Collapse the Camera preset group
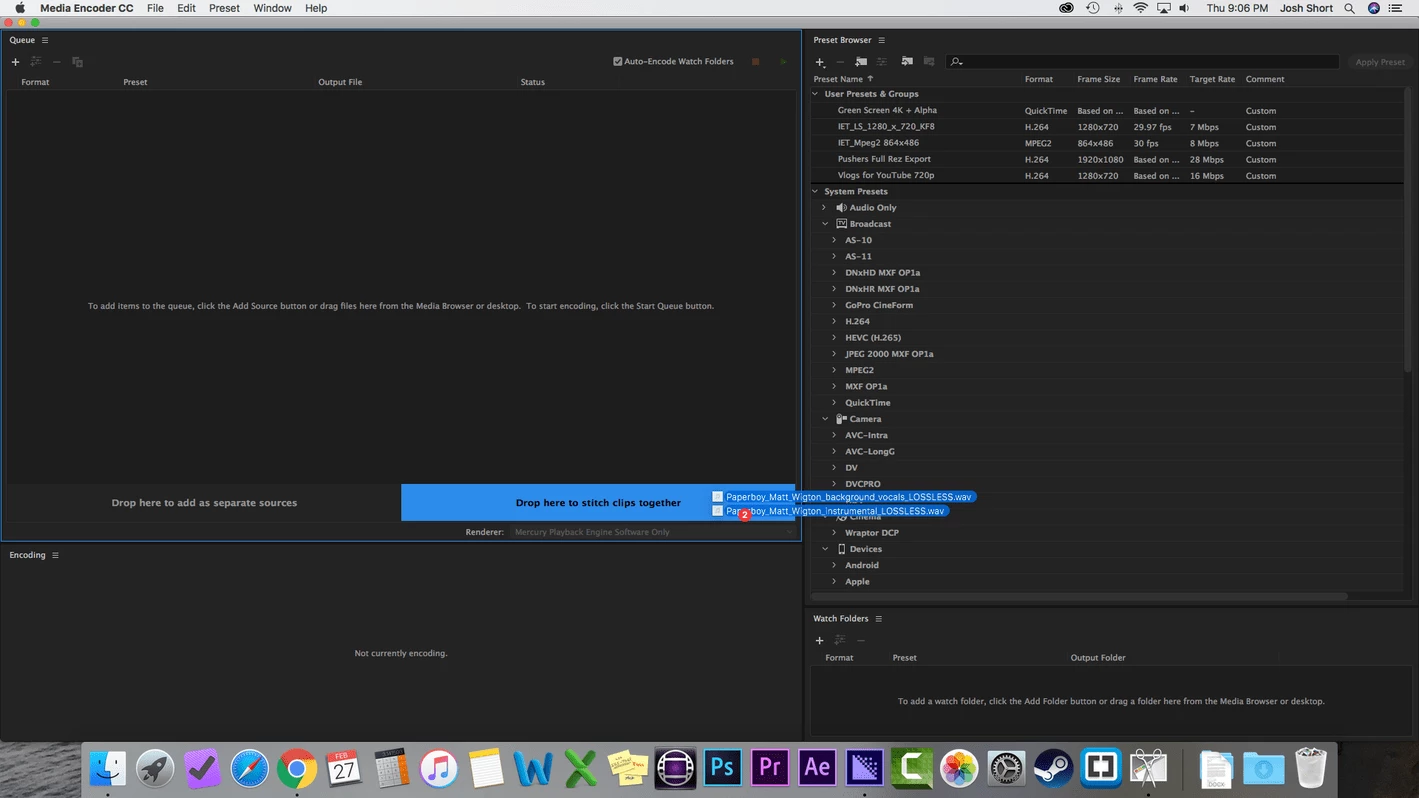1419x798 pixels. (825, 419)
